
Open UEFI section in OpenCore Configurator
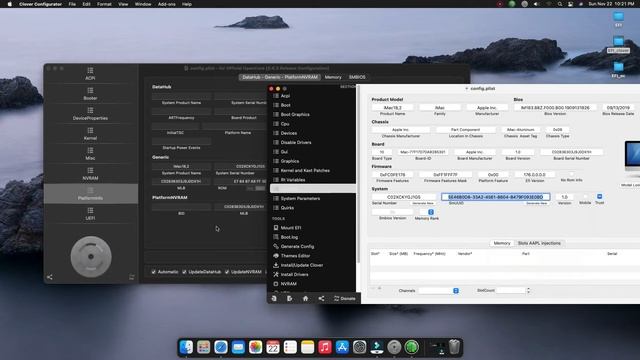click(x=90, y=214)
